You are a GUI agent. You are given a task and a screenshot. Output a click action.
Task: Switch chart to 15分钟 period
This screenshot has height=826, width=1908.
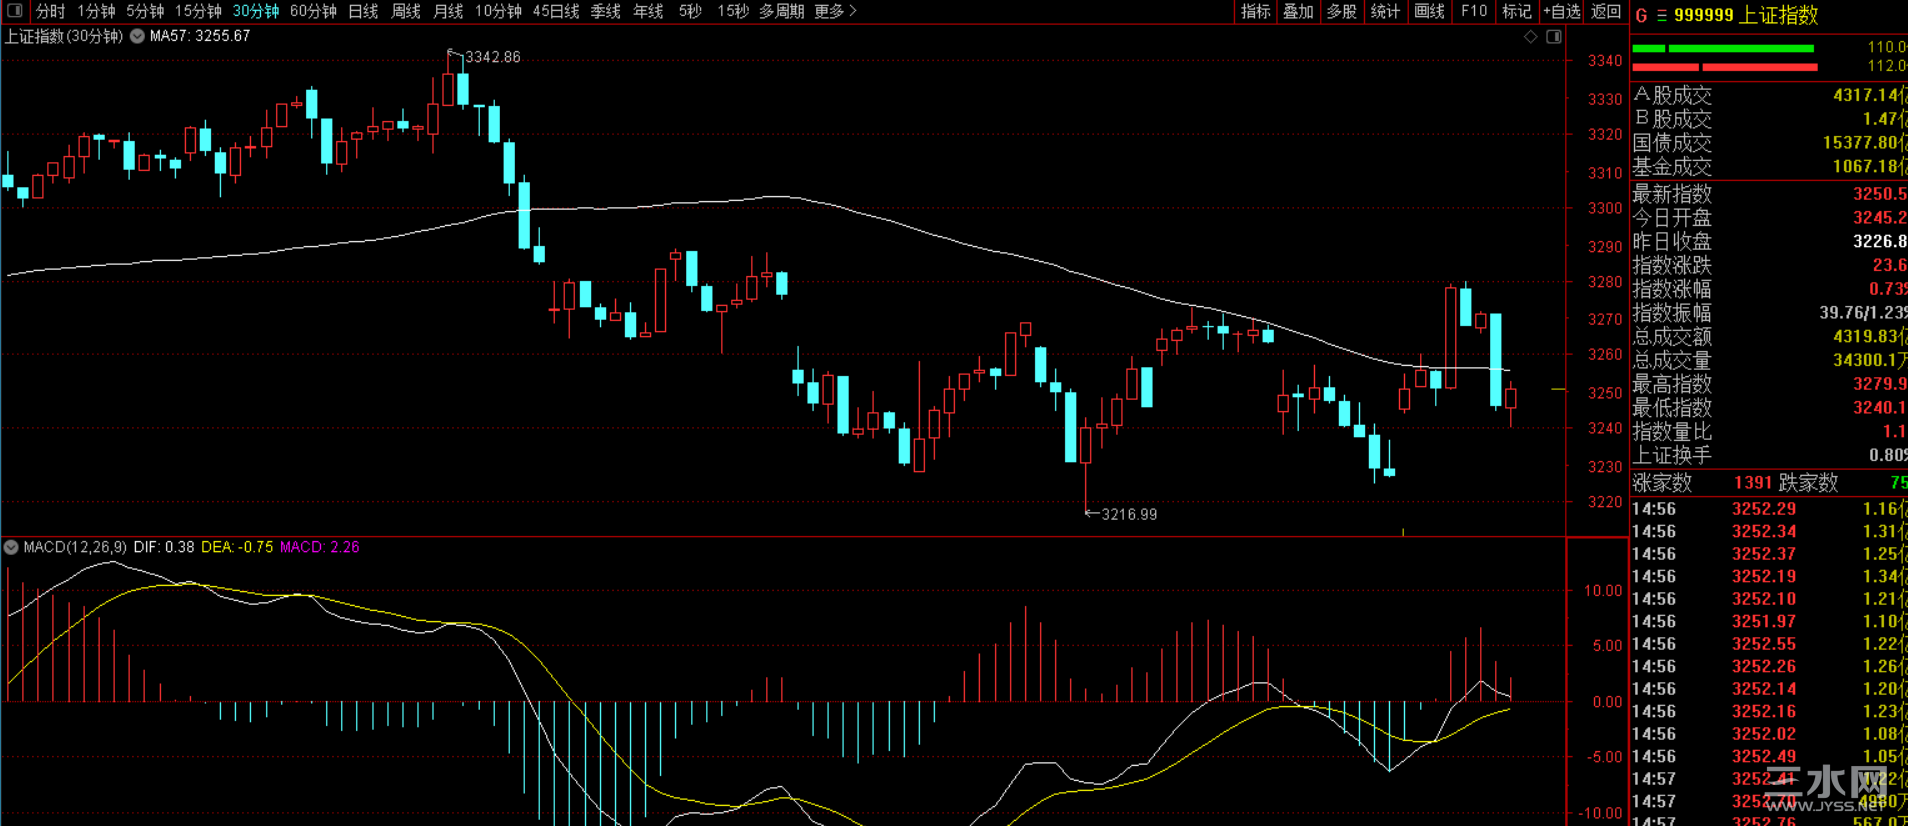click(x=198, y=11)
